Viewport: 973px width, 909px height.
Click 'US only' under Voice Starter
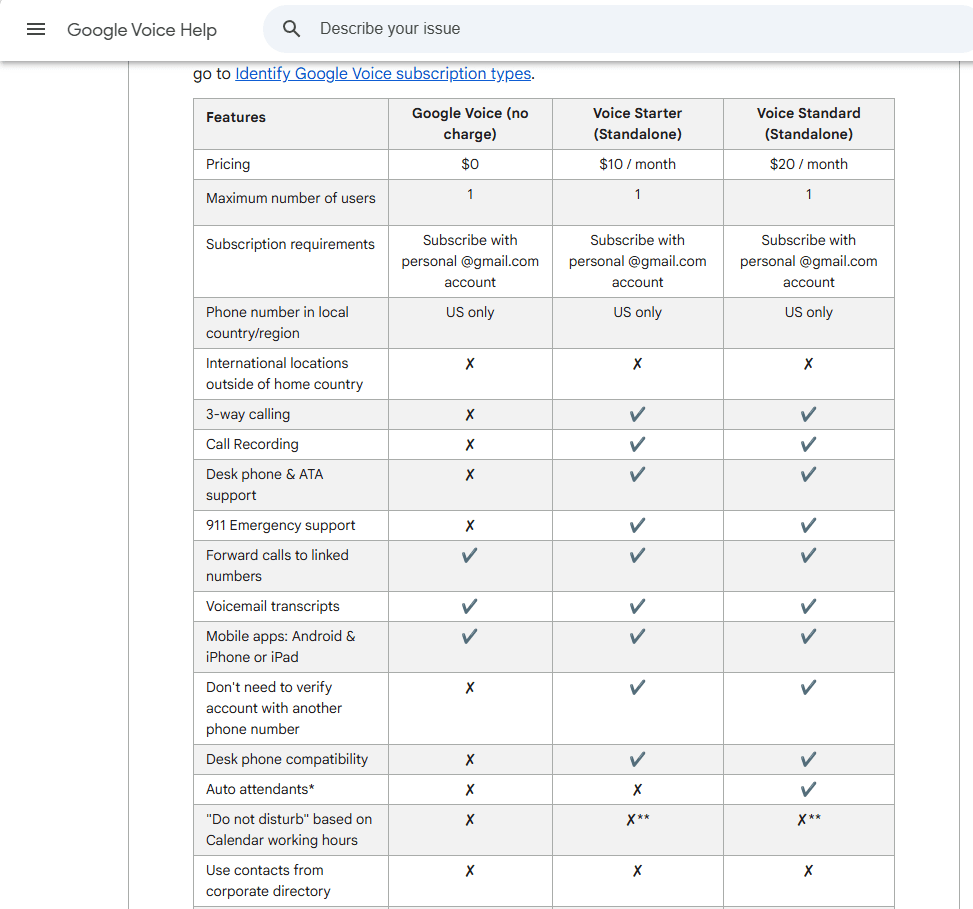pyautogui.click(x=637, y=312)
